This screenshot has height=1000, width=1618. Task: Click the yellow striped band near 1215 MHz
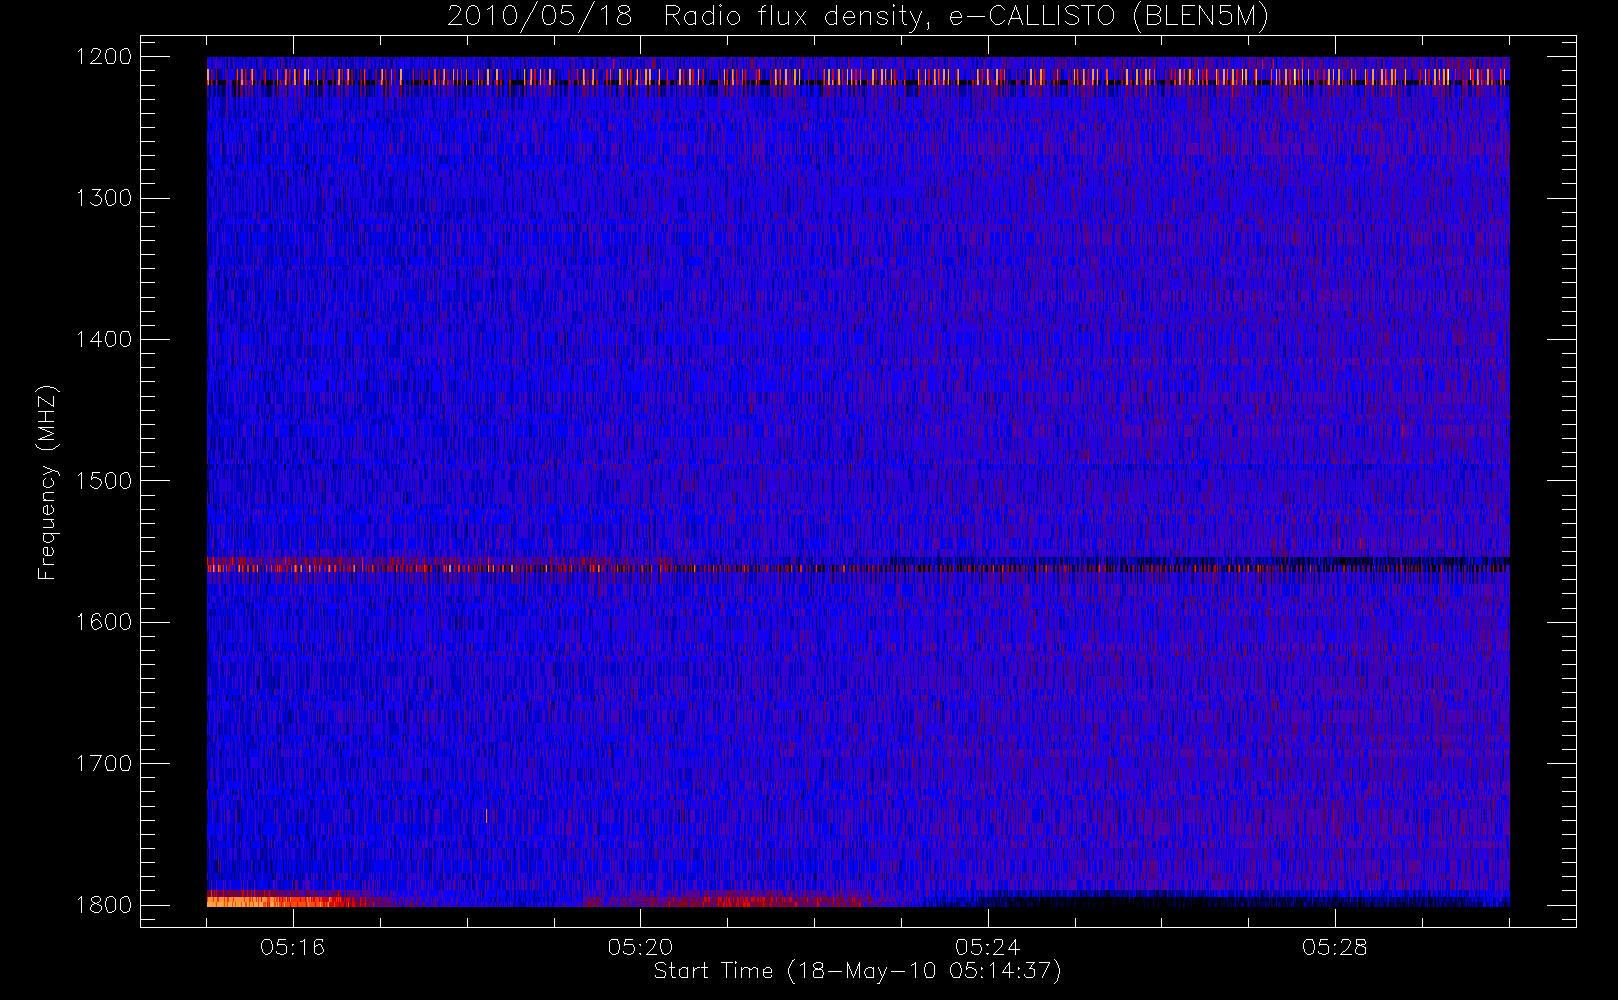[858, 77]
